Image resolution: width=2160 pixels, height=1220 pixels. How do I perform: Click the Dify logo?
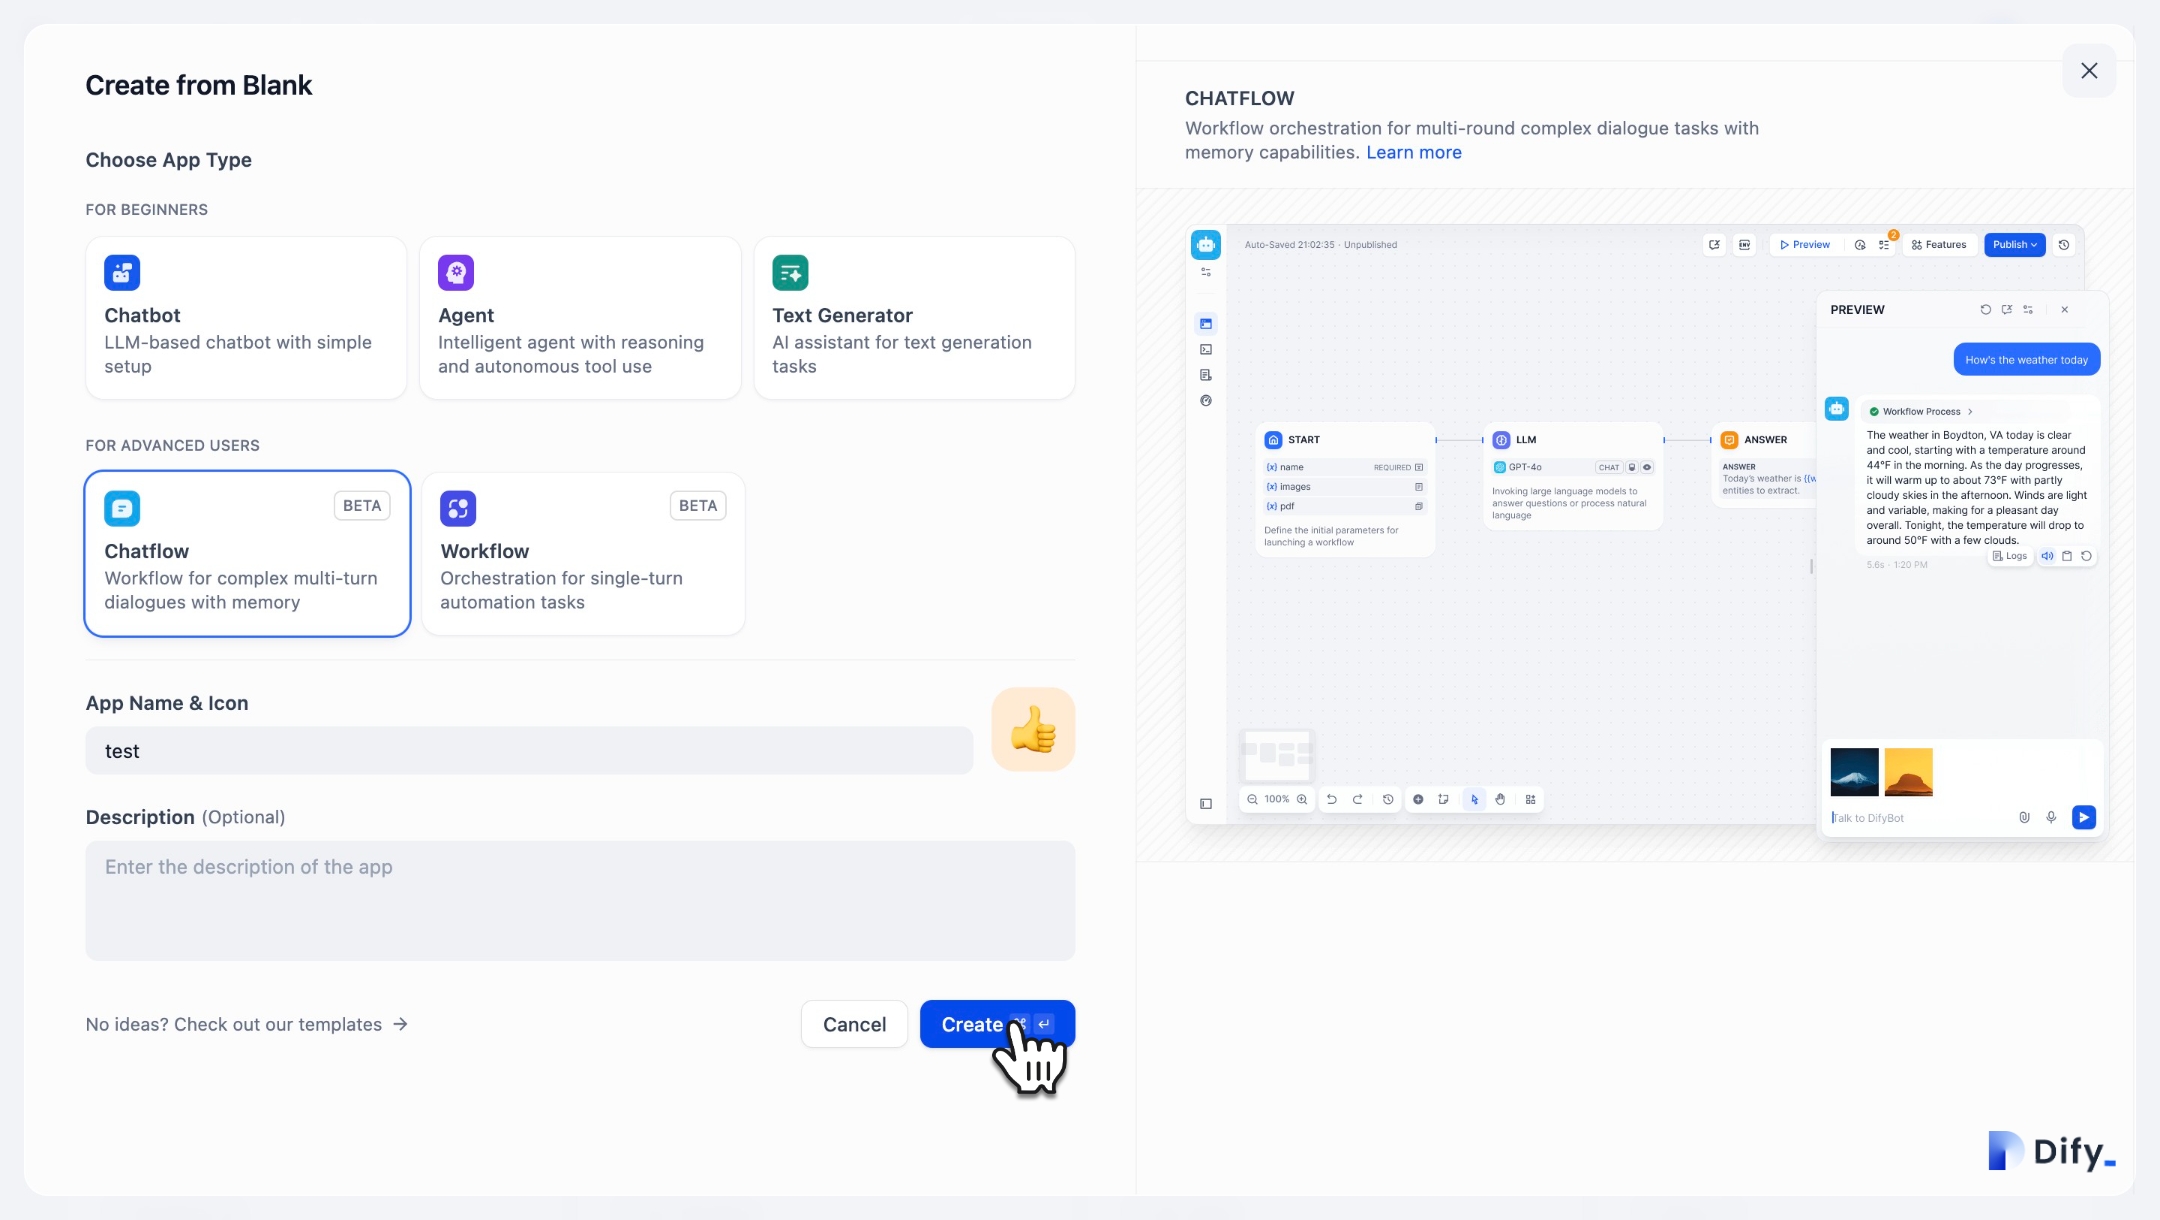coord(2052,1151)
